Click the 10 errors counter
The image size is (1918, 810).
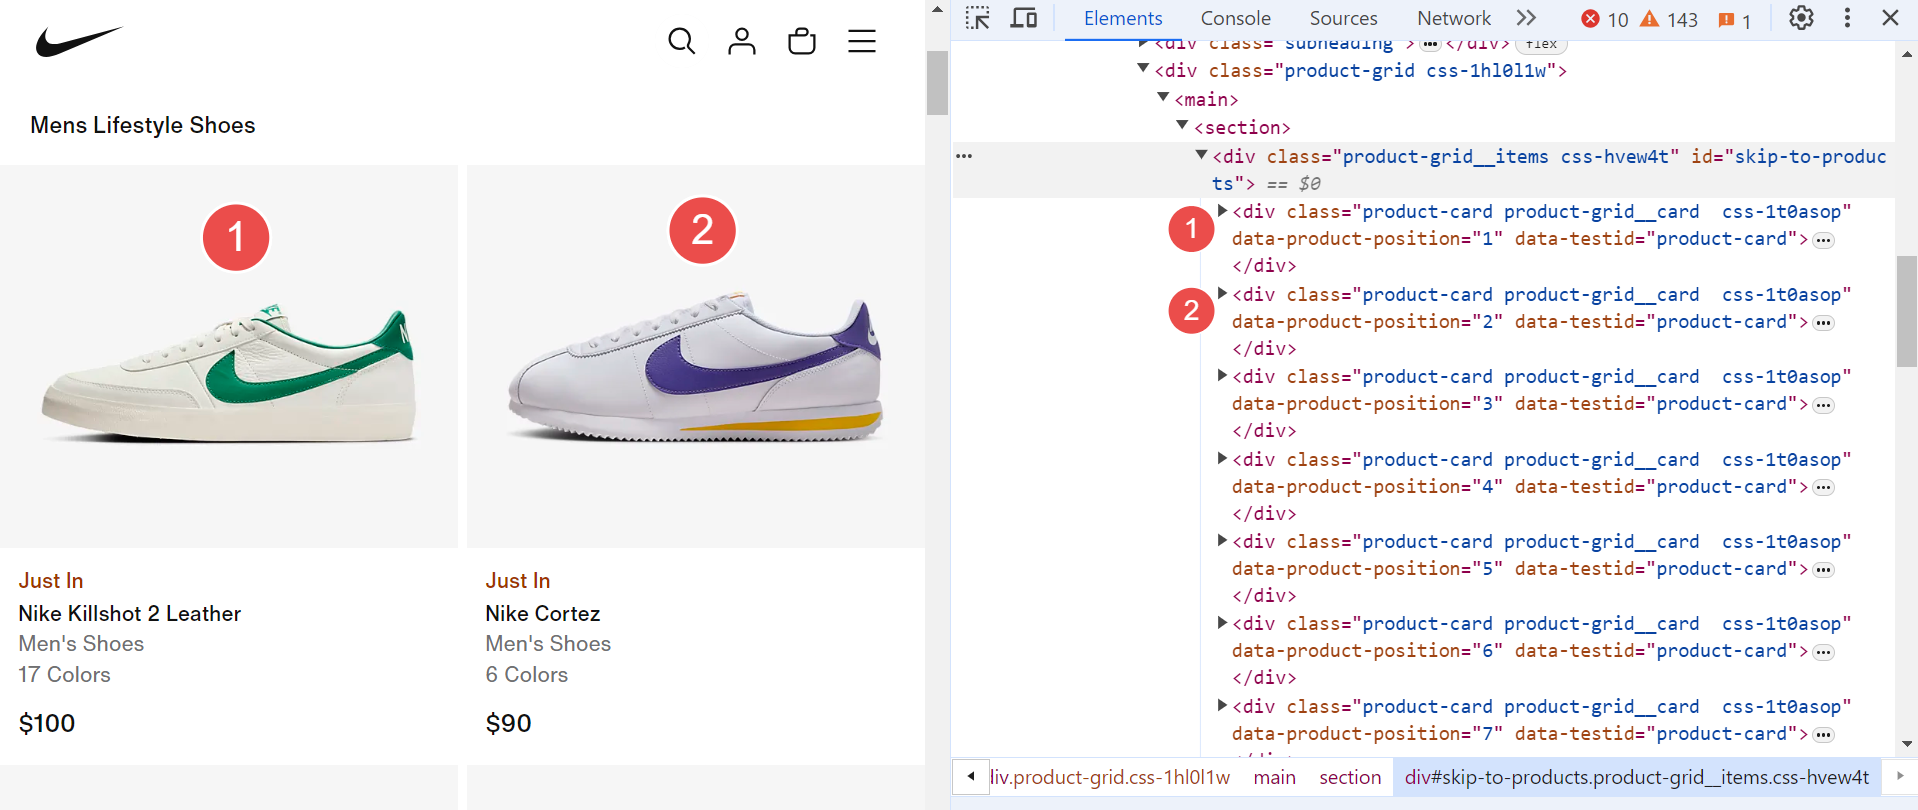[1605, 19]
